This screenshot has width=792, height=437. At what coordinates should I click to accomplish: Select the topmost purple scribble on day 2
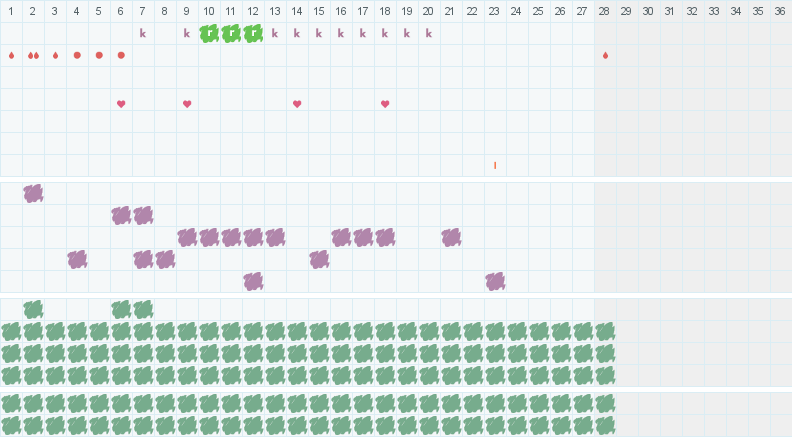33,193
